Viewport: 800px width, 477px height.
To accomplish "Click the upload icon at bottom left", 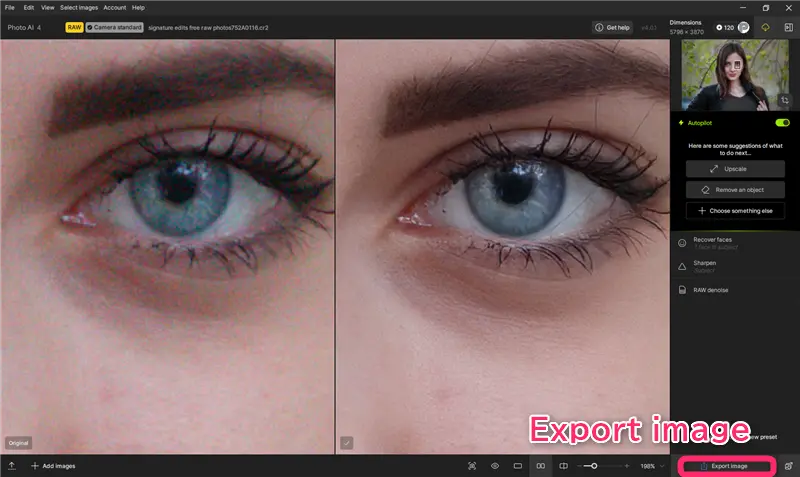I will click(11, 466).
